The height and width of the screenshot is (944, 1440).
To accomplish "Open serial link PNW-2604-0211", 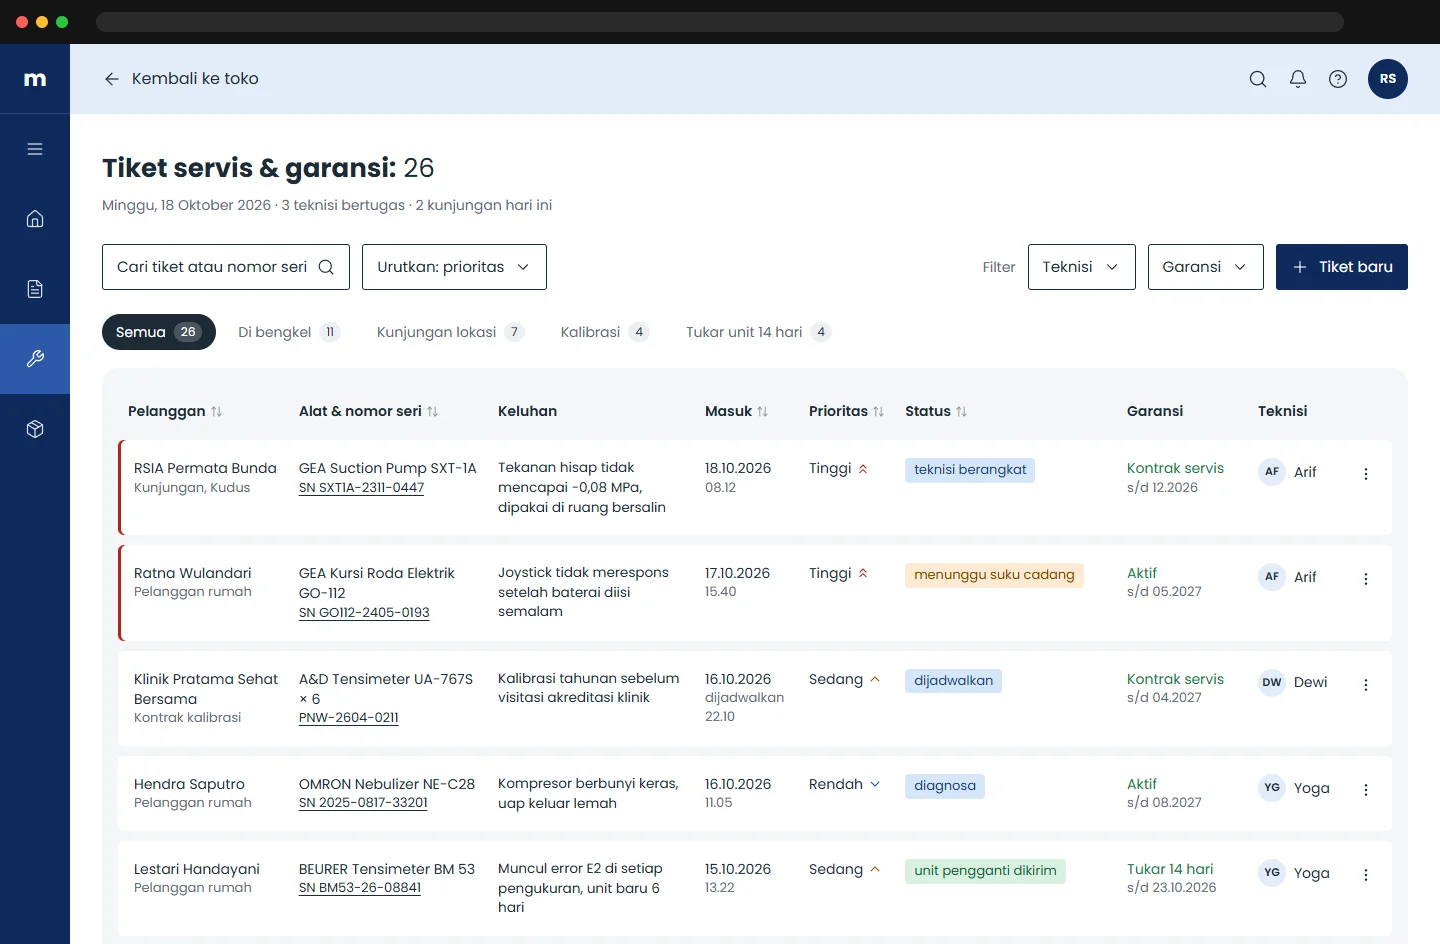I will [348, 718].
